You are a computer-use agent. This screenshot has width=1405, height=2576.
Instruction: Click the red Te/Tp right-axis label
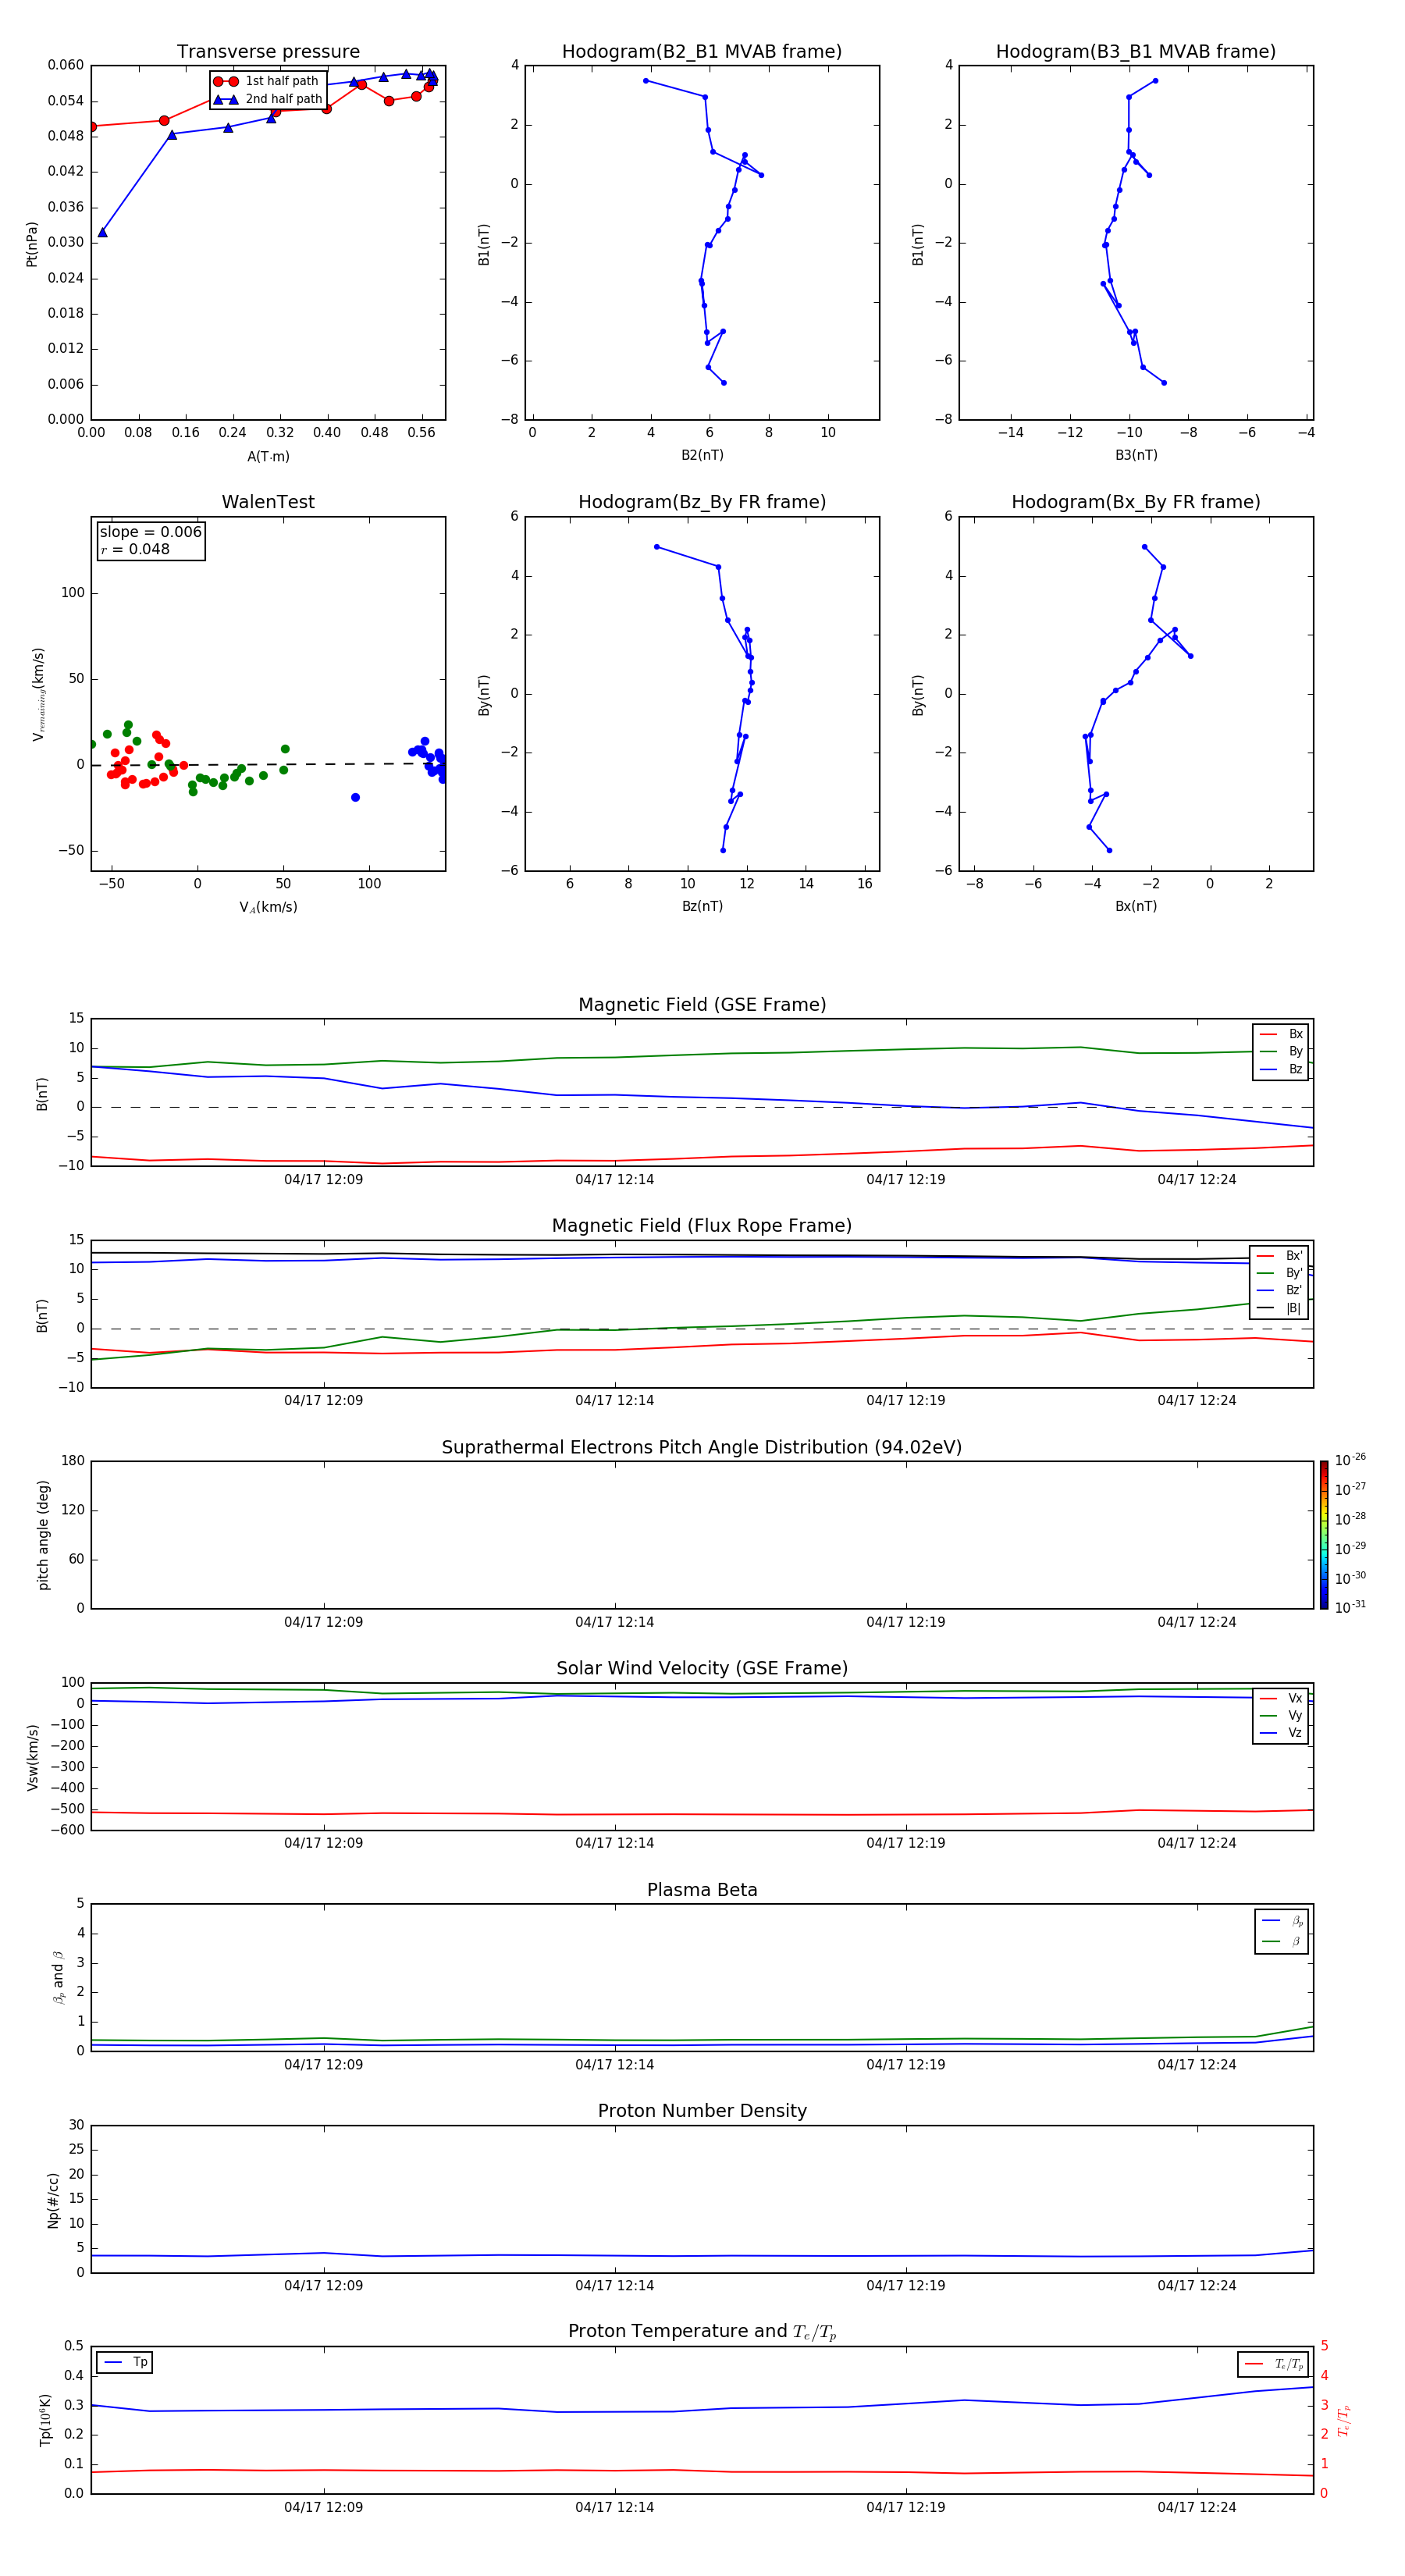[1344, 2420]
